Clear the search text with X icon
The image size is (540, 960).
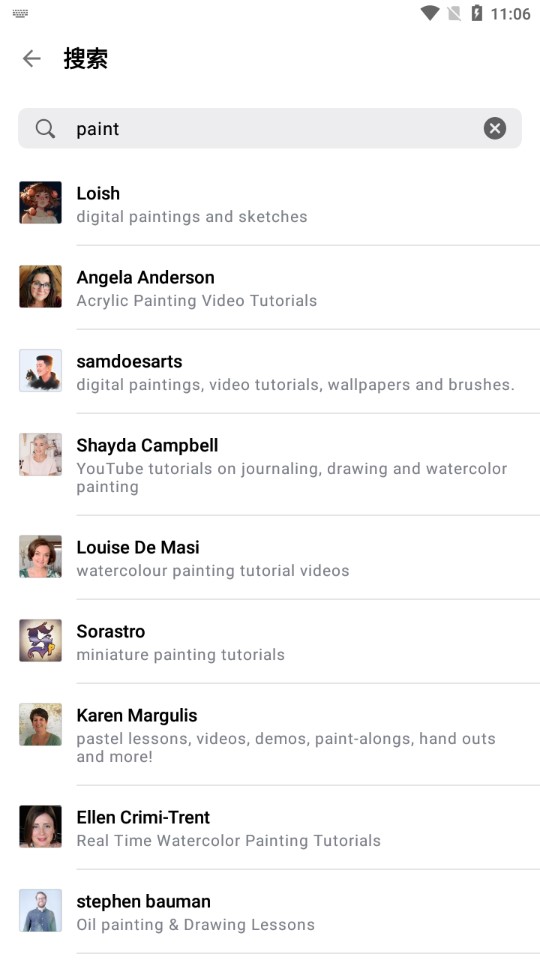point(495,129)
